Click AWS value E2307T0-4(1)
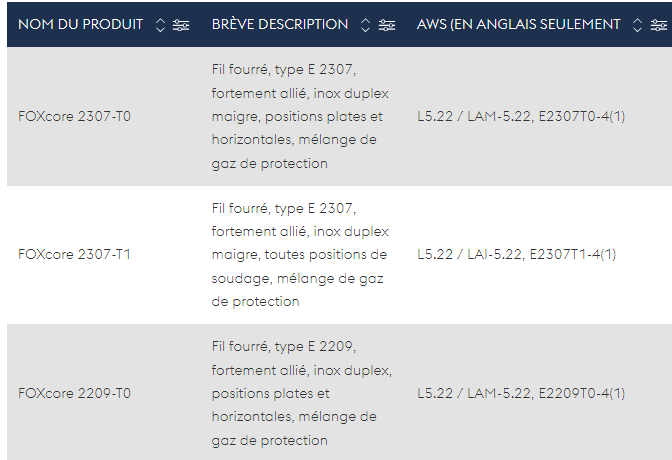 click(x=582, y=117)
